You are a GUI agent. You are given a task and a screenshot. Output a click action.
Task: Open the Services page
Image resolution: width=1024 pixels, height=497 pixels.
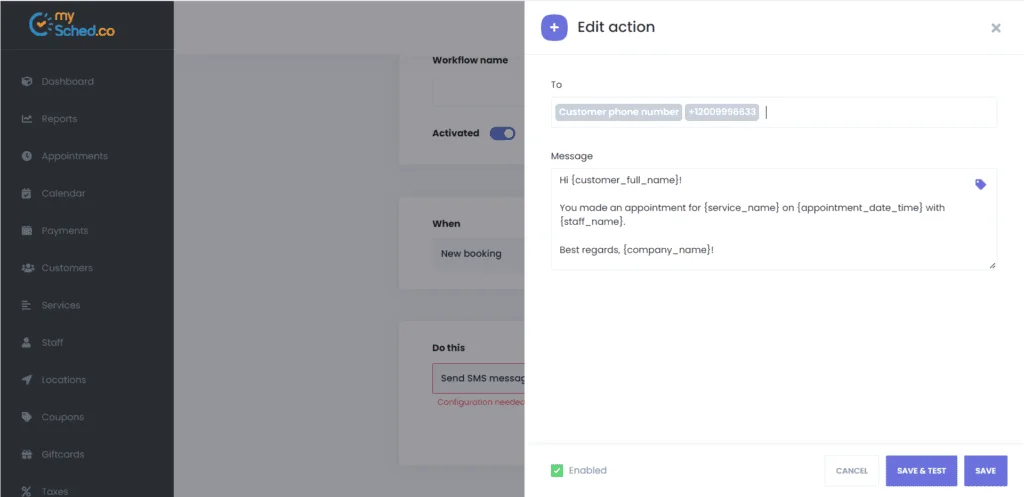[61, 305]
